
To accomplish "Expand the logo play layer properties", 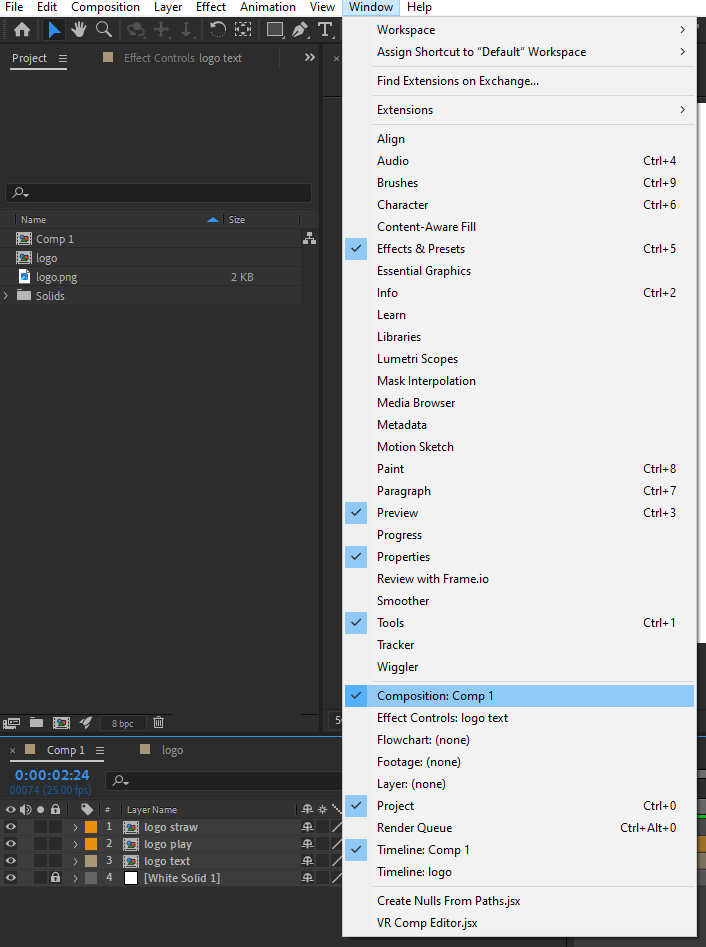I will click(75, 844).
